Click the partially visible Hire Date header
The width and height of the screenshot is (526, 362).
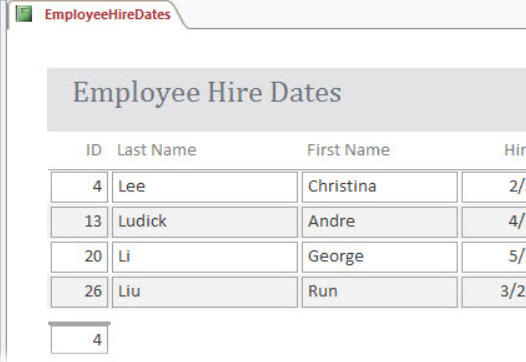(x=515, y=150)
